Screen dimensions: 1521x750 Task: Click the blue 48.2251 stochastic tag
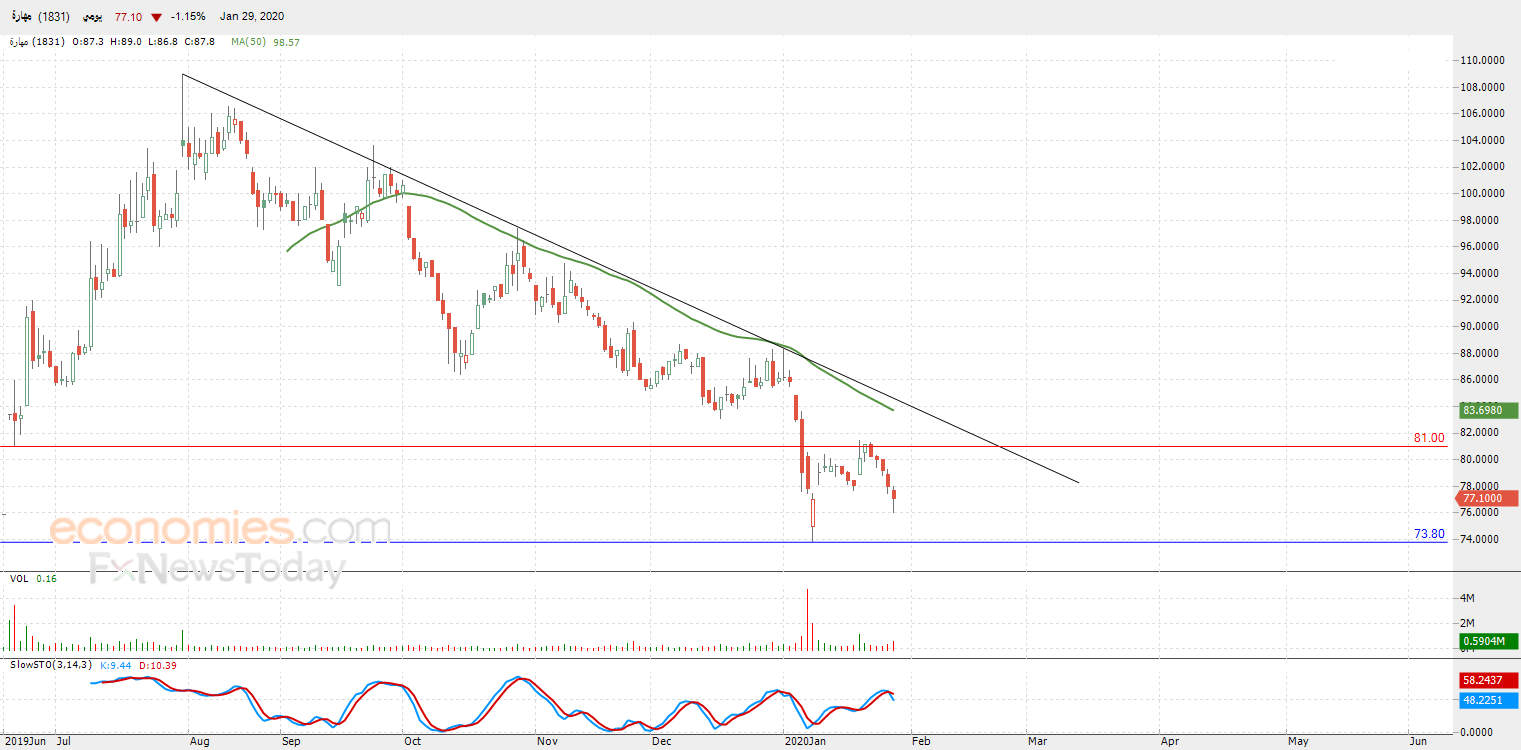coord(1489,701)
